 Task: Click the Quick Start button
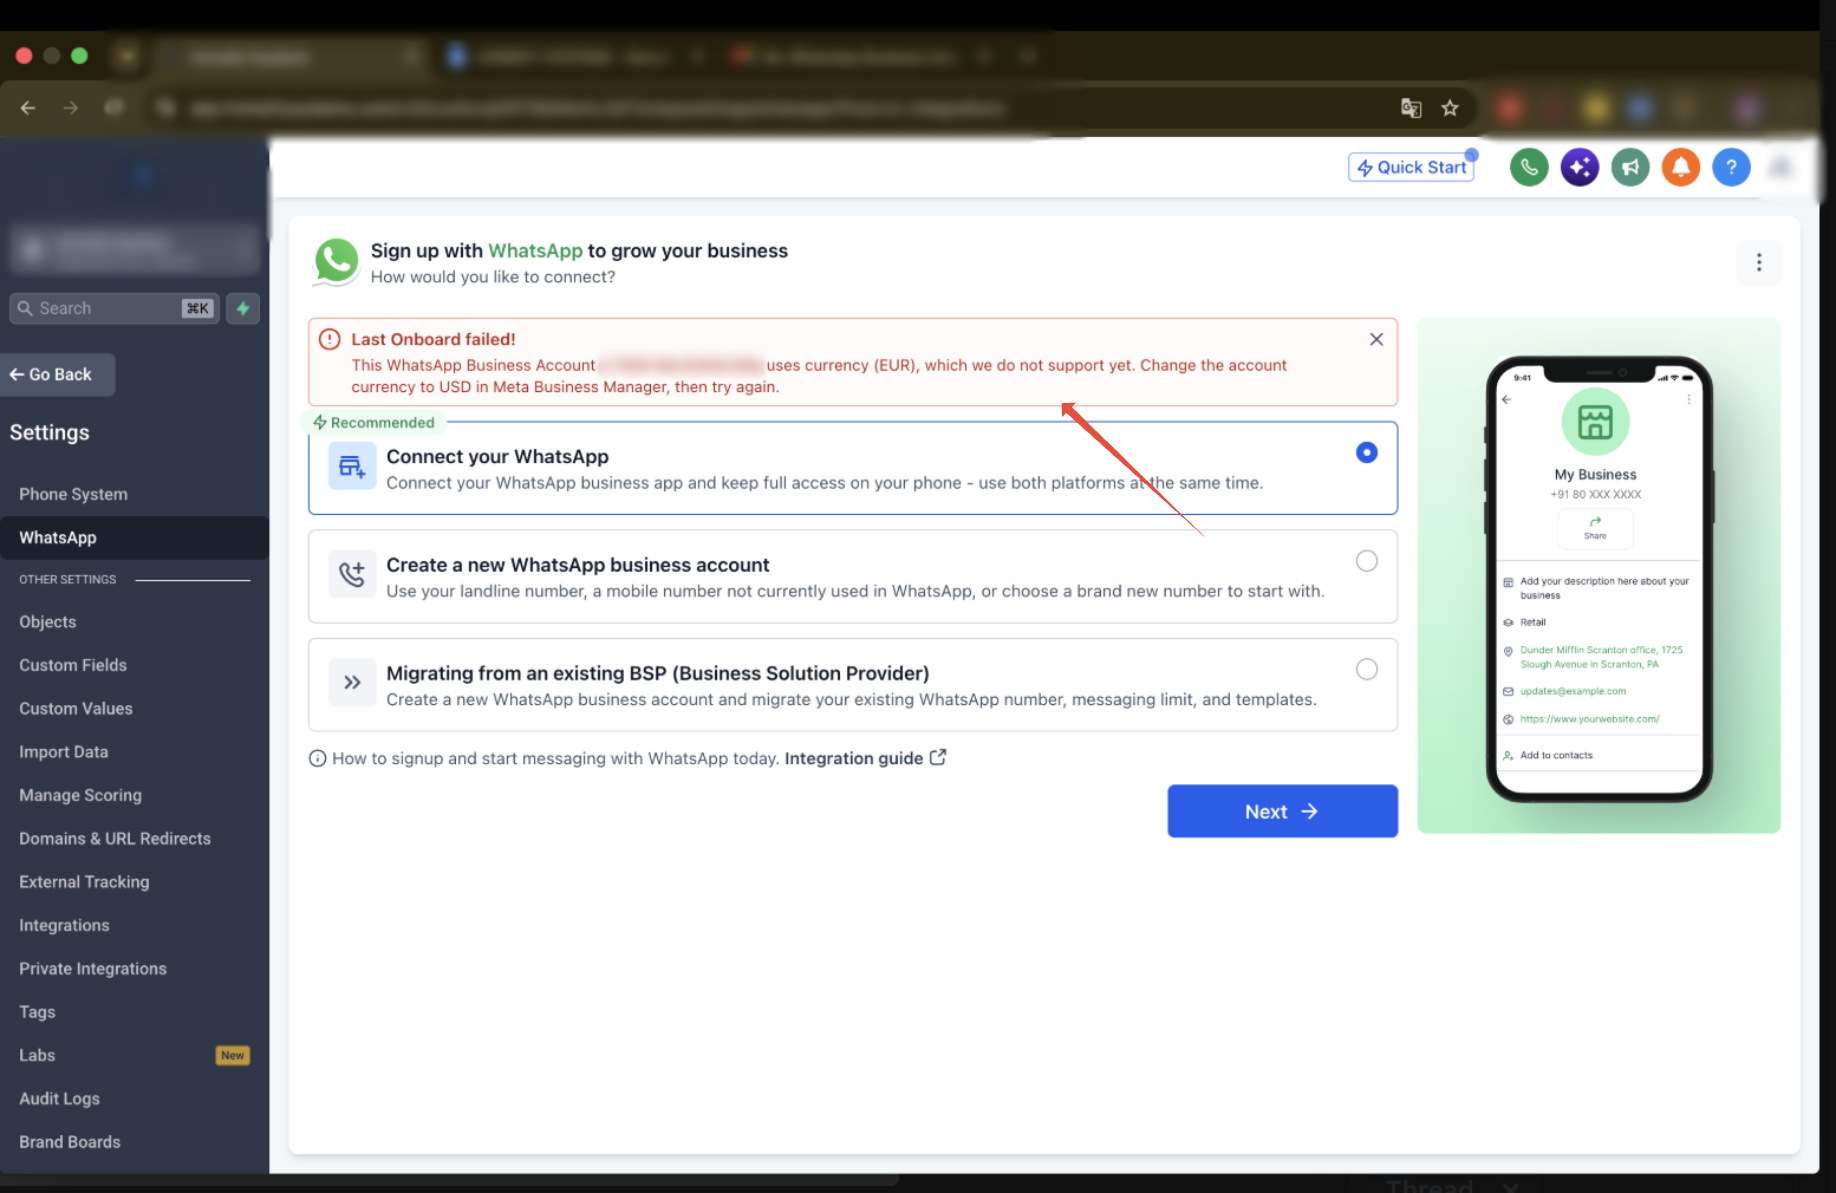pos(1411,167)
